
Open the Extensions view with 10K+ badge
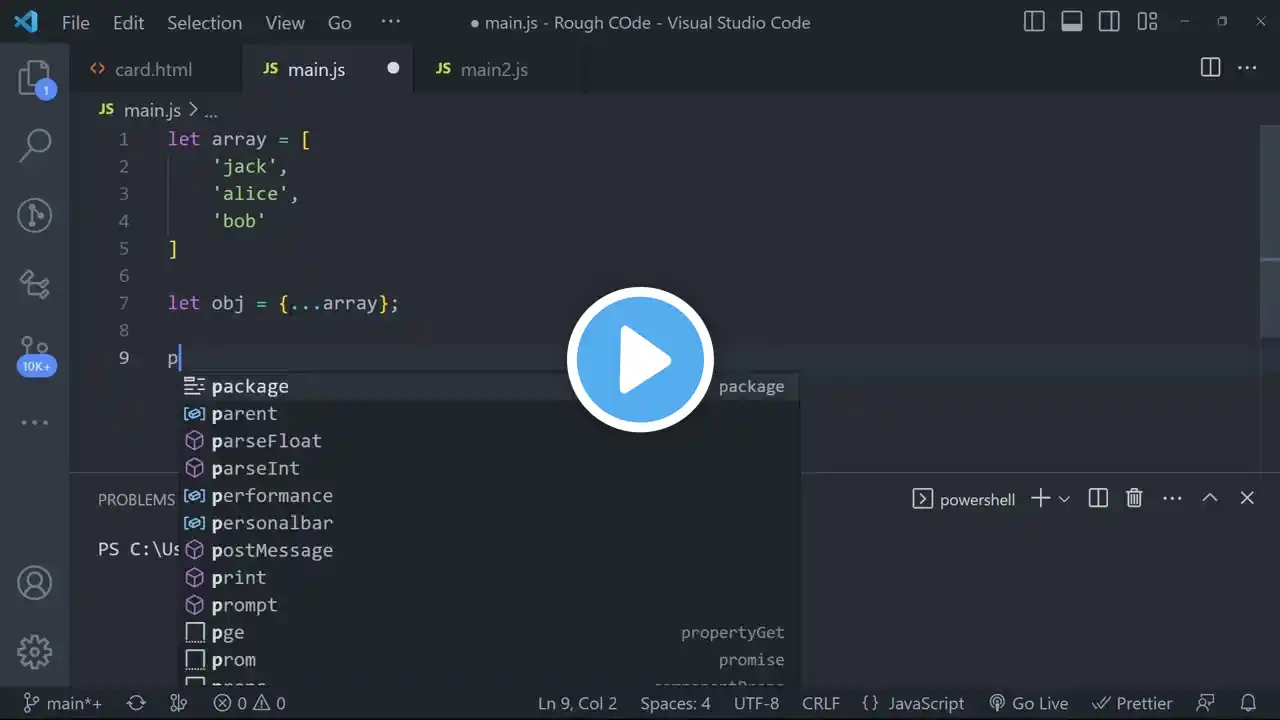35,355
